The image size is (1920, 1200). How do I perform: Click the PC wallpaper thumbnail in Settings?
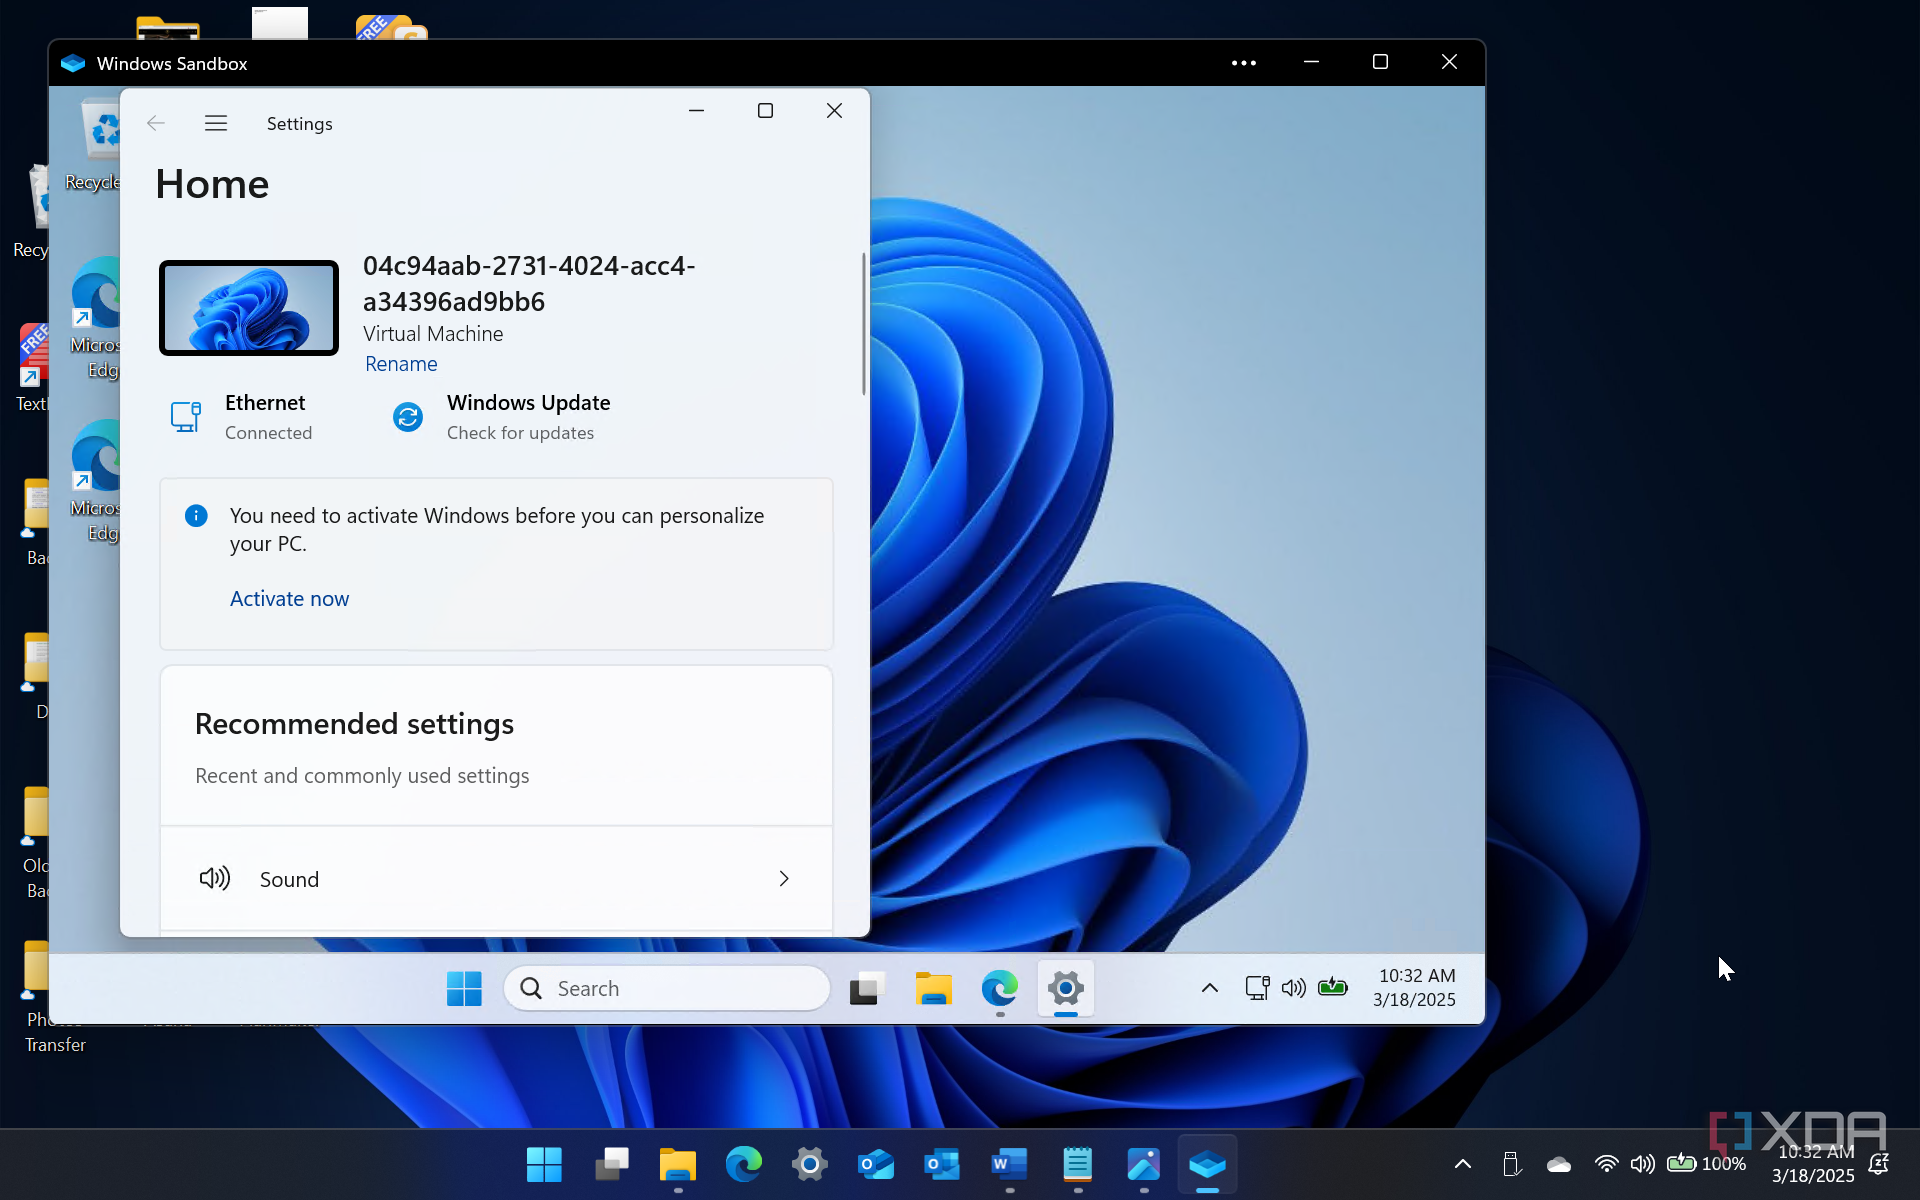(x=249, y=308)
